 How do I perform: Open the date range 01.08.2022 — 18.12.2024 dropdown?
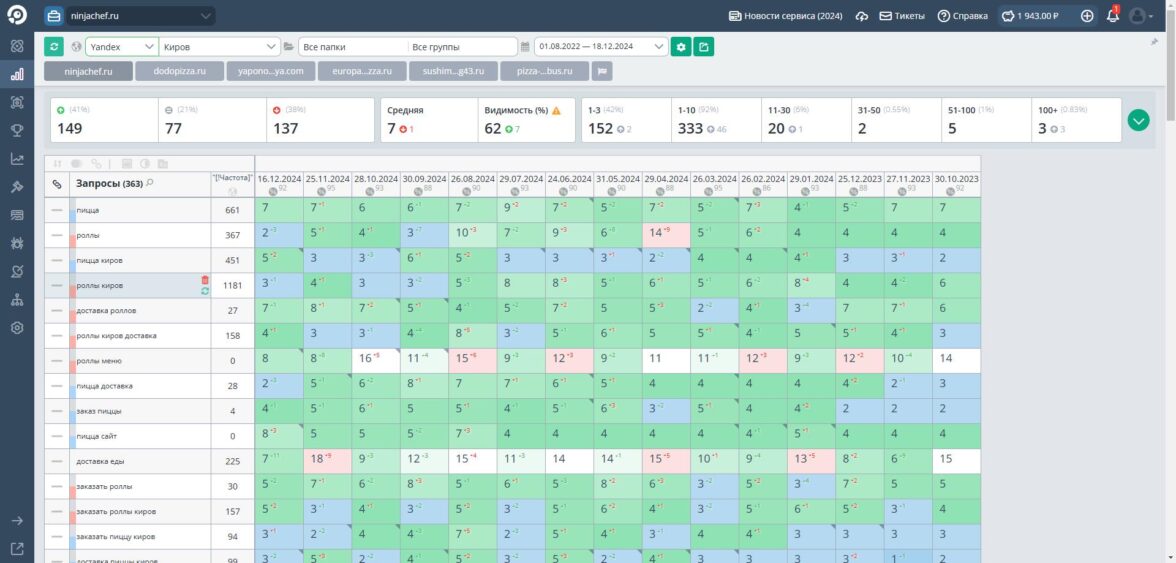click(601, 46)
